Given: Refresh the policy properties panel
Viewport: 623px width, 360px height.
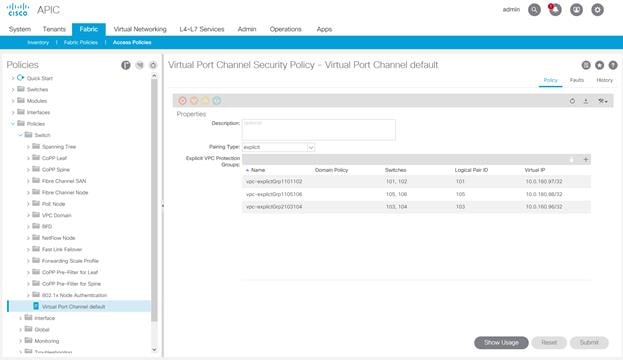Looking at the screenshot, I should click(572, 101).
